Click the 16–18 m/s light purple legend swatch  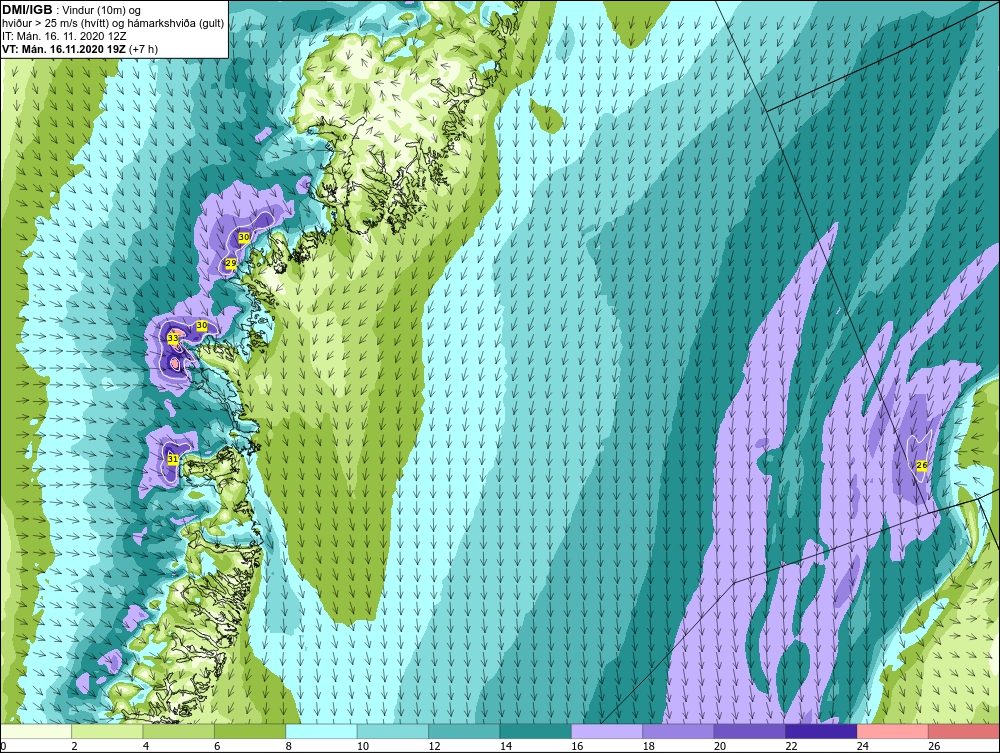pyautogui.click(x=607, y=731)
